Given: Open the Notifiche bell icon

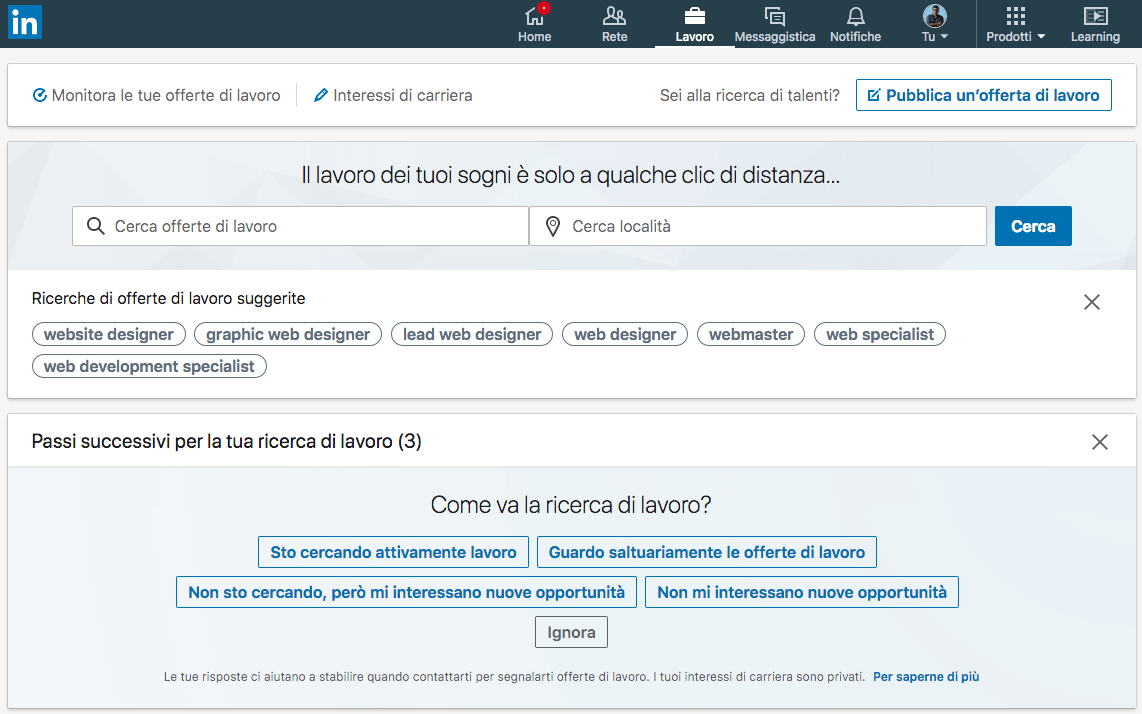Looking at the screenshot, I should [856, 15].
